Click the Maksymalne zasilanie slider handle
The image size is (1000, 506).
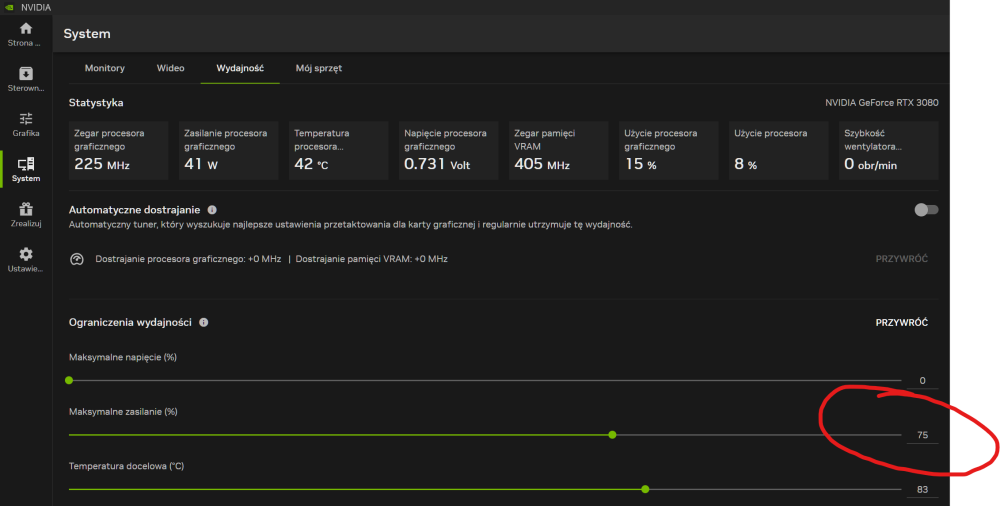tap(612, 435)
